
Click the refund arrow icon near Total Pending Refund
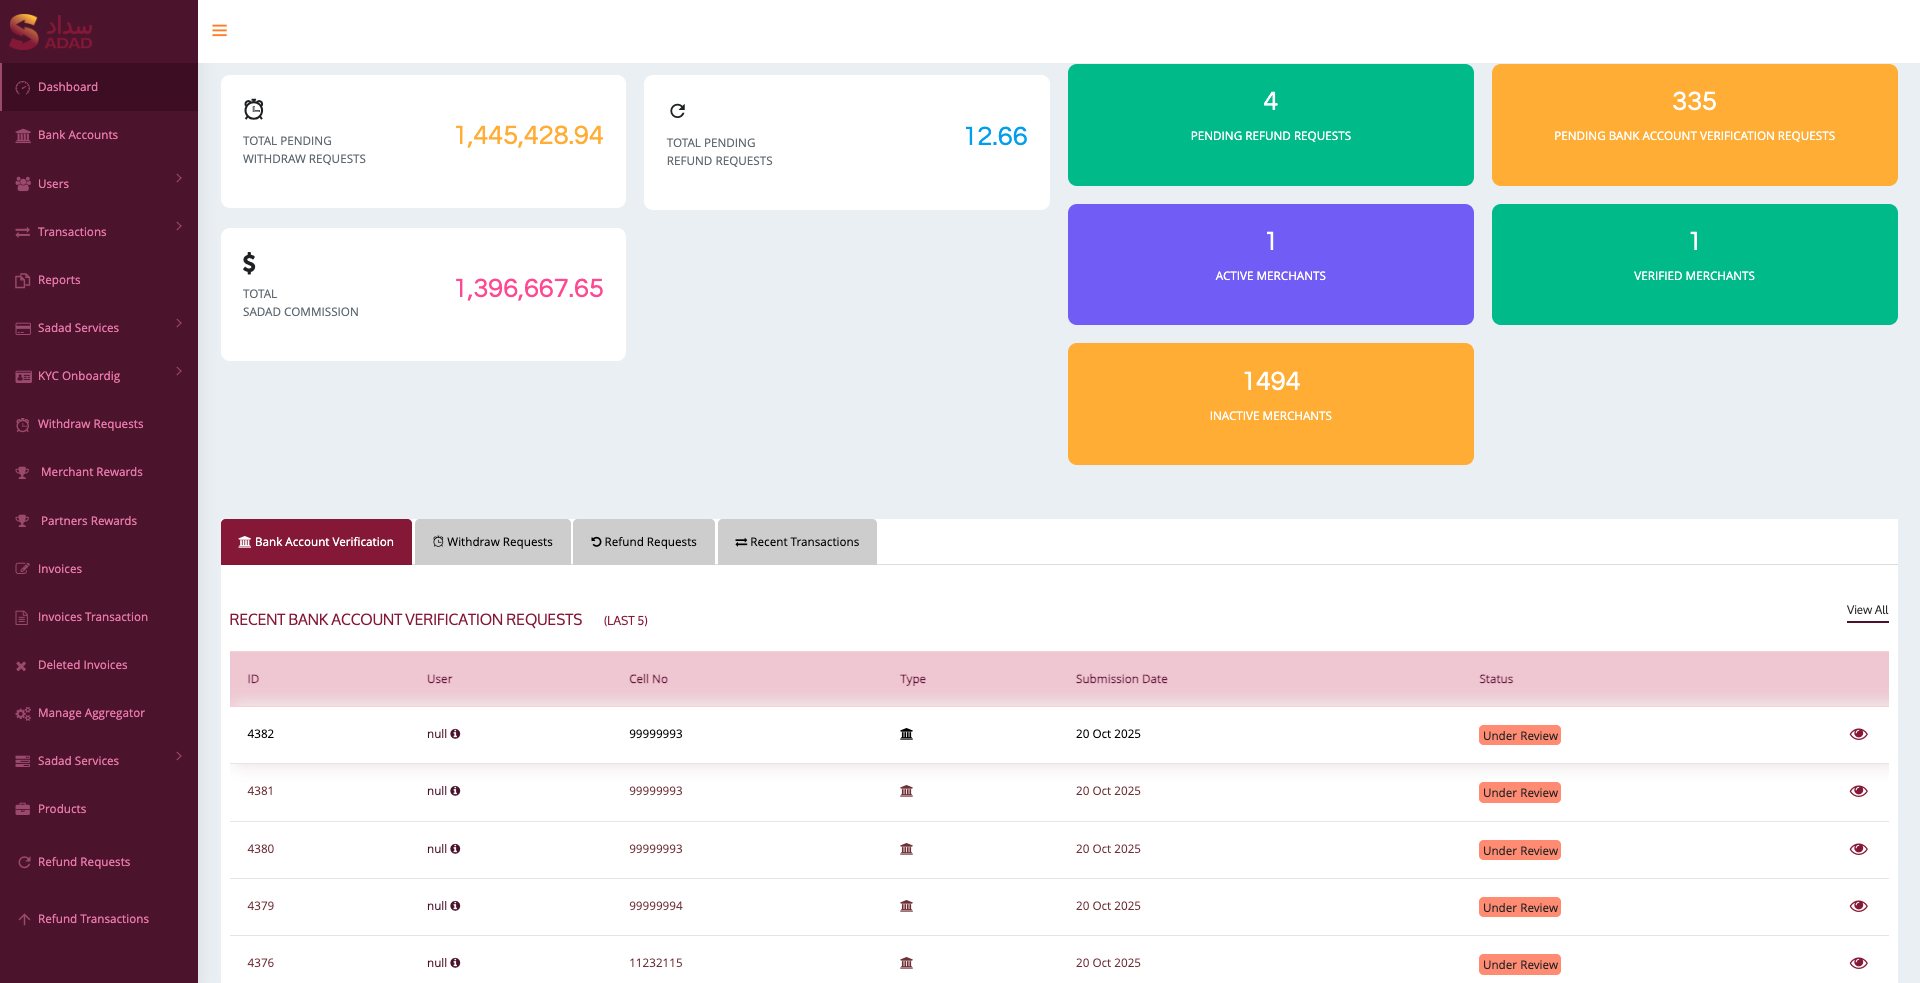coord(678,110)
